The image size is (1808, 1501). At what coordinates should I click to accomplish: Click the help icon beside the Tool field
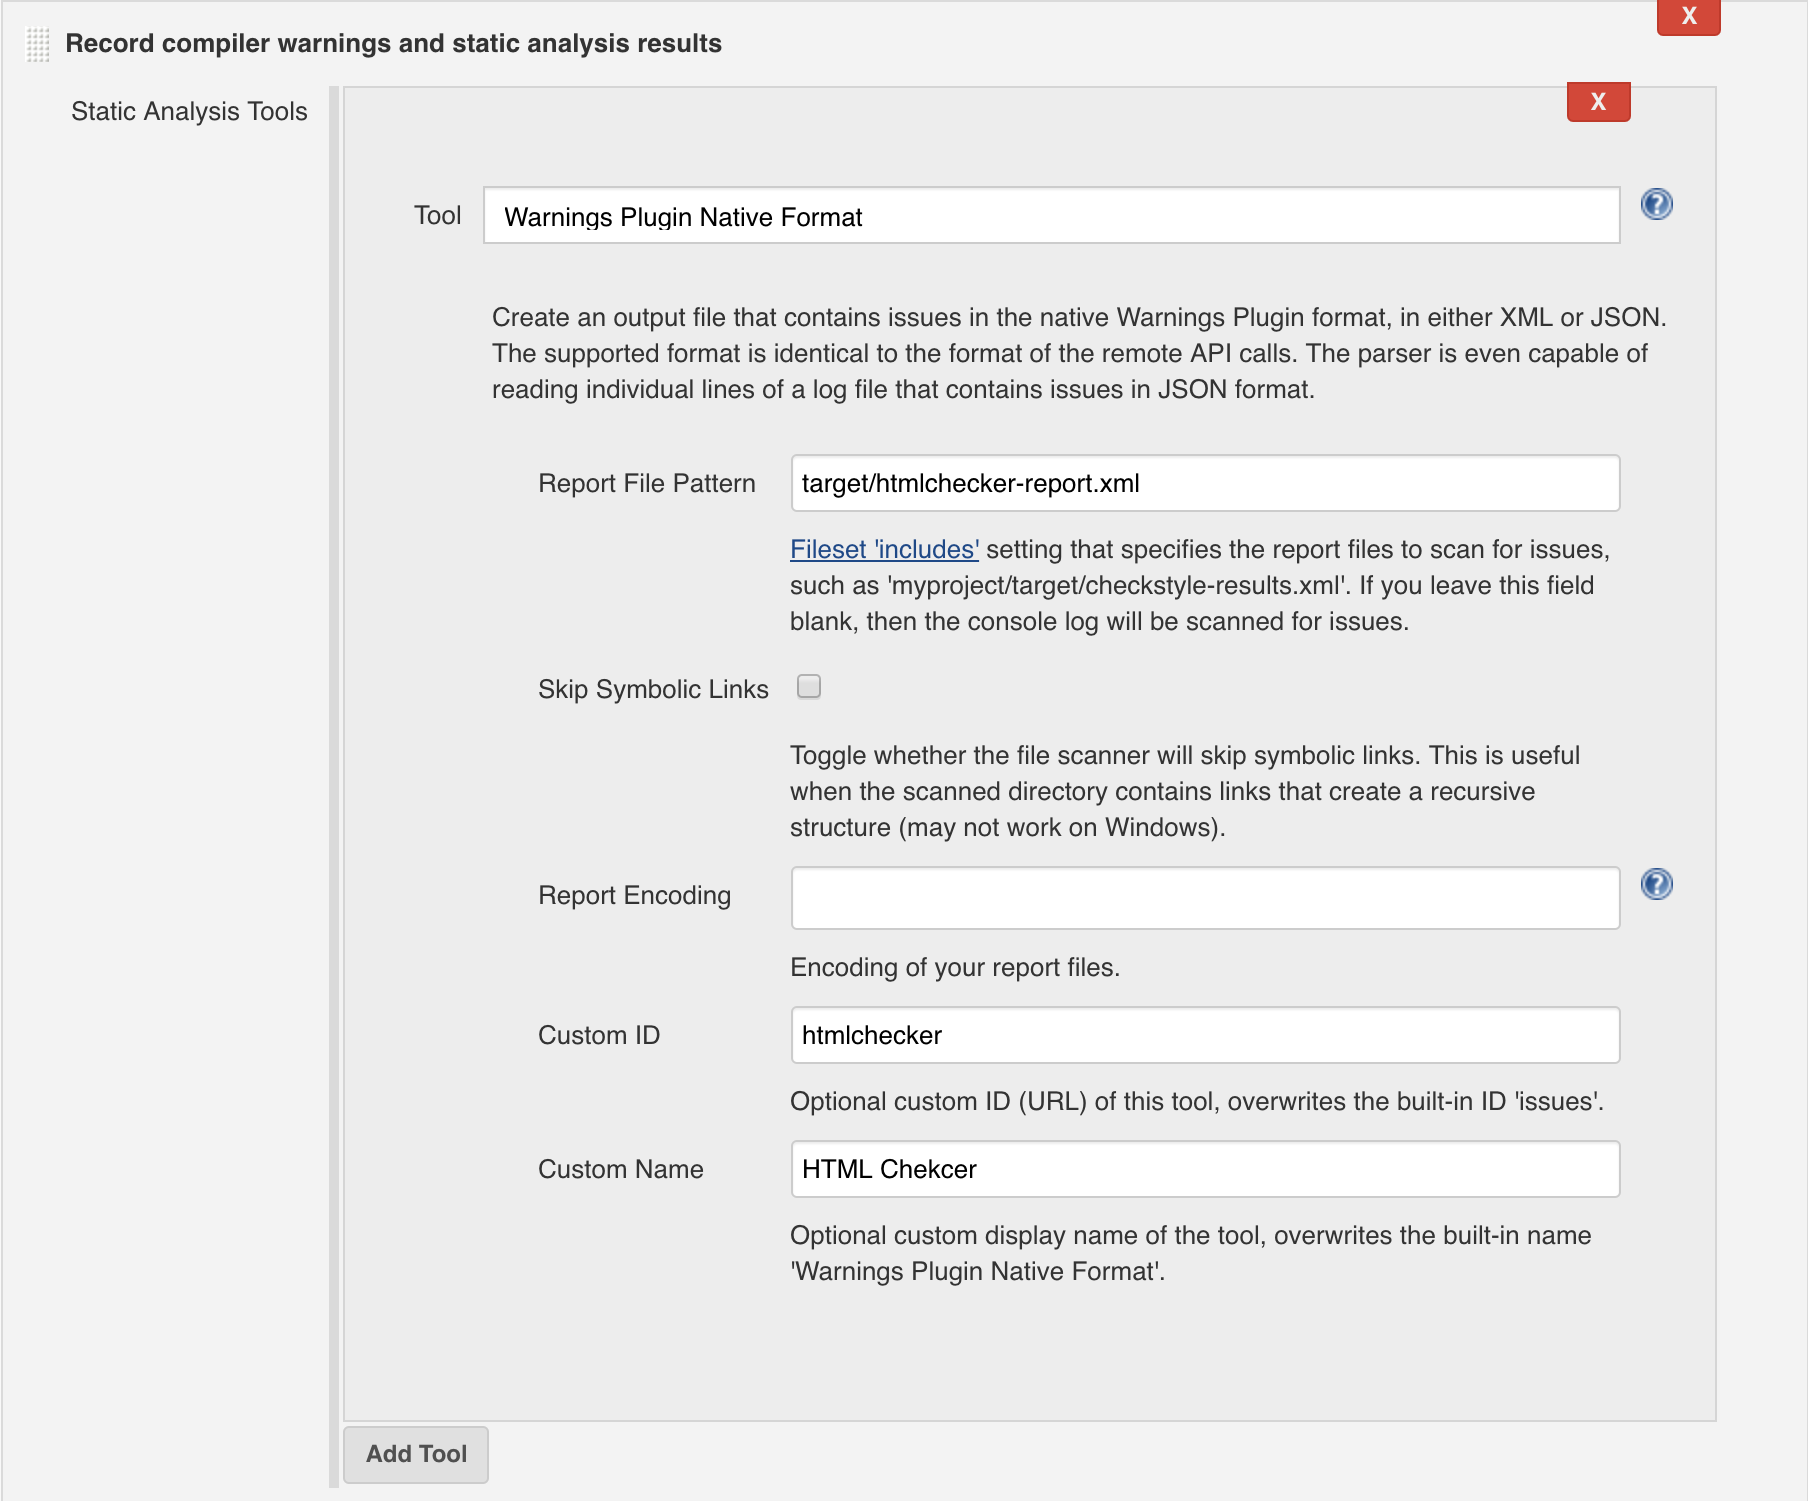point(1656,205)
